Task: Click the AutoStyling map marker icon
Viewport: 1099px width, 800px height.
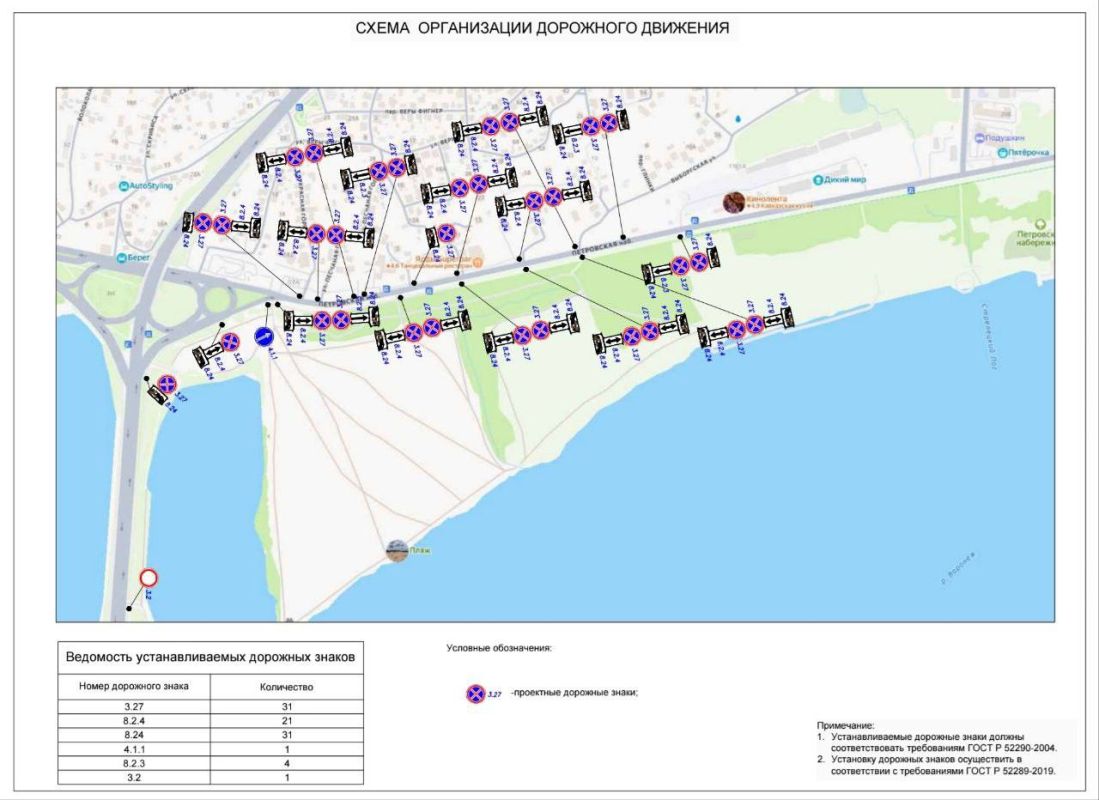Action: (x=122, y=186)
